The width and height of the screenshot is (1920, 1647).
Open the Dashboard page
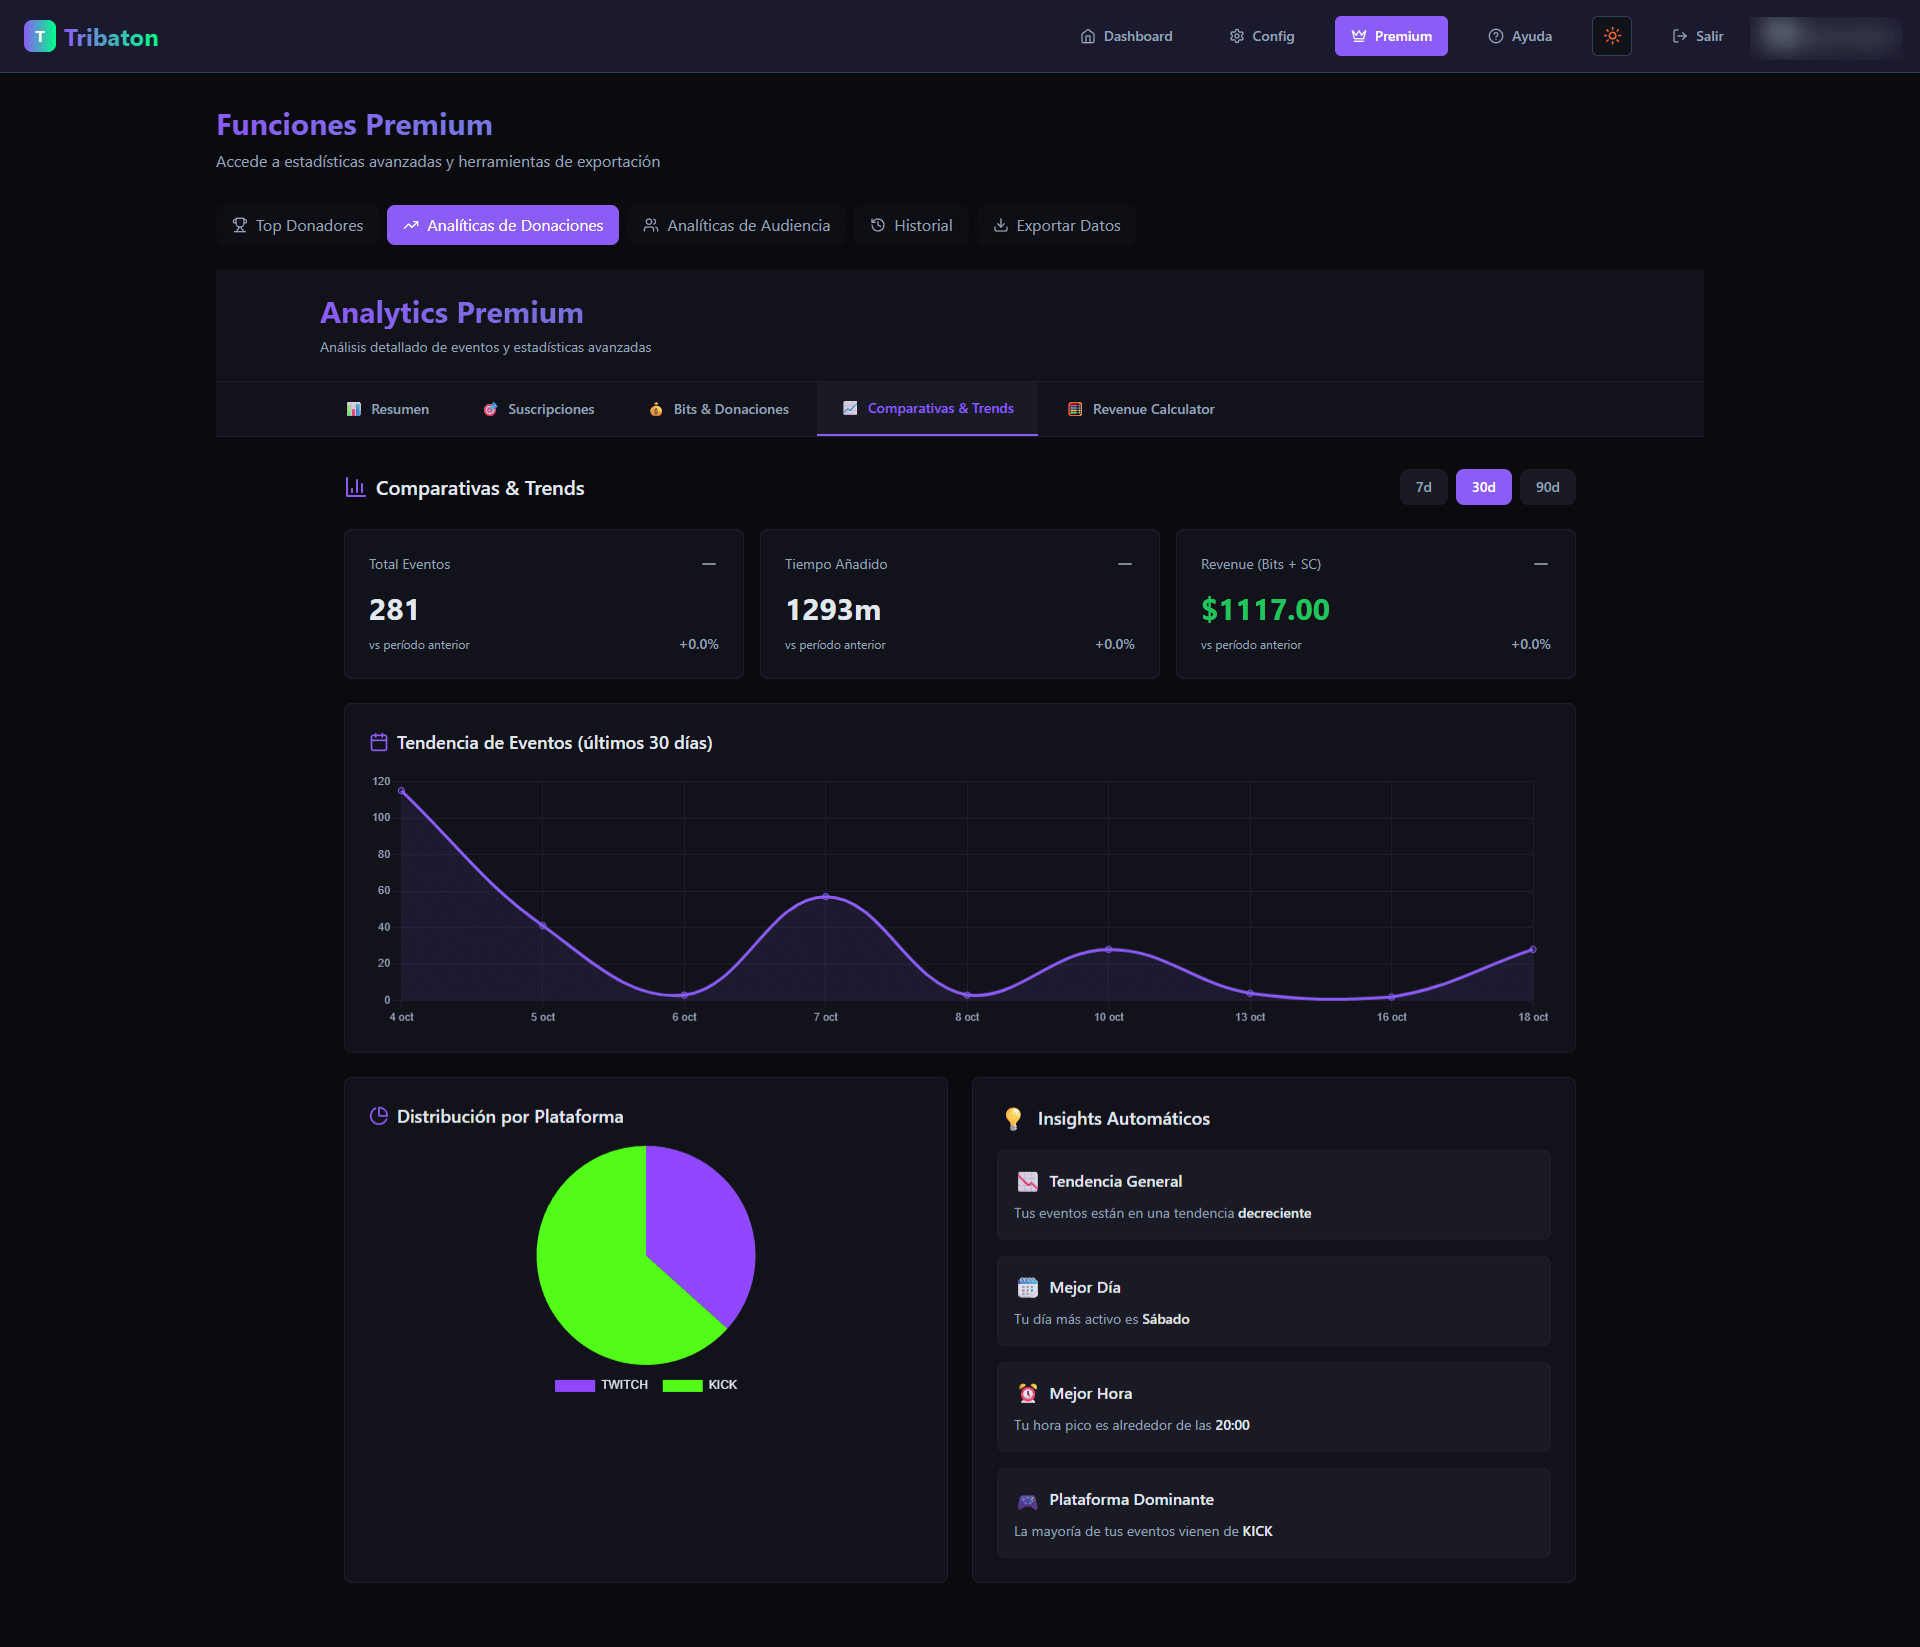(x=1126, y=36)
